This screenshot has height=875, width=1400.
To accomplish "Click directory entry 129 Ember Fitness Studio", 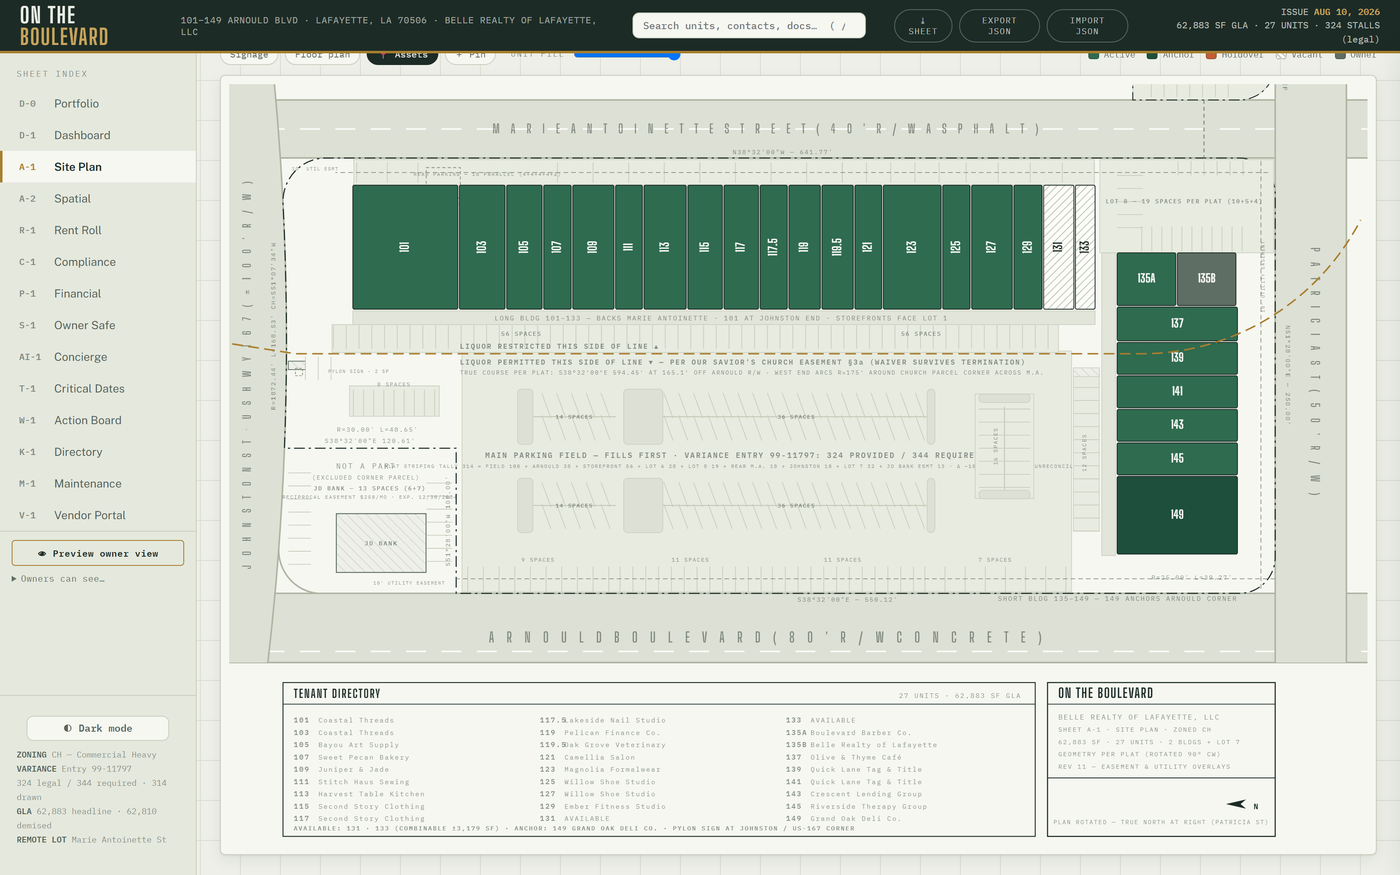I will point(603,806).
